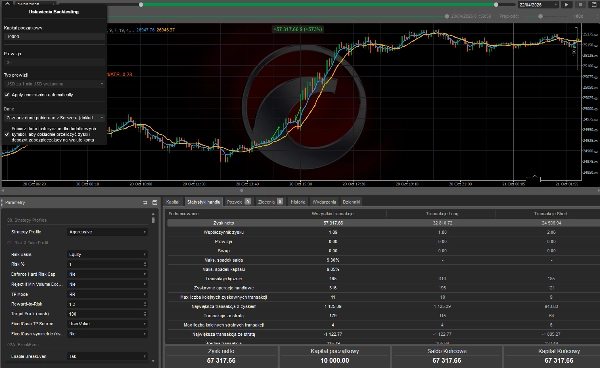Click the green profit label above the chart
This screenshot has width=600, height=368.
click(298, 29)
